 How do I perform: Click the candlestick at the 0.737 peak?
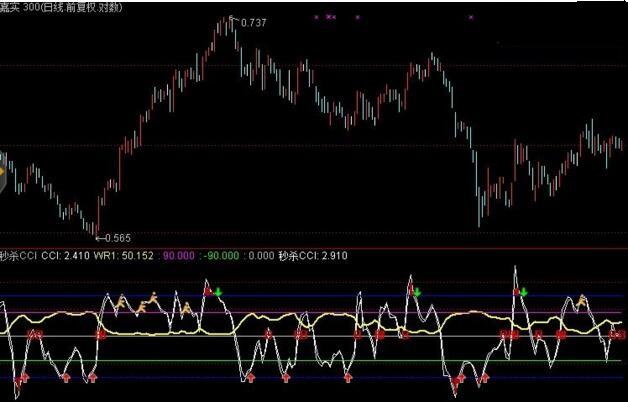pyautogui.click(x=229, y=27)
